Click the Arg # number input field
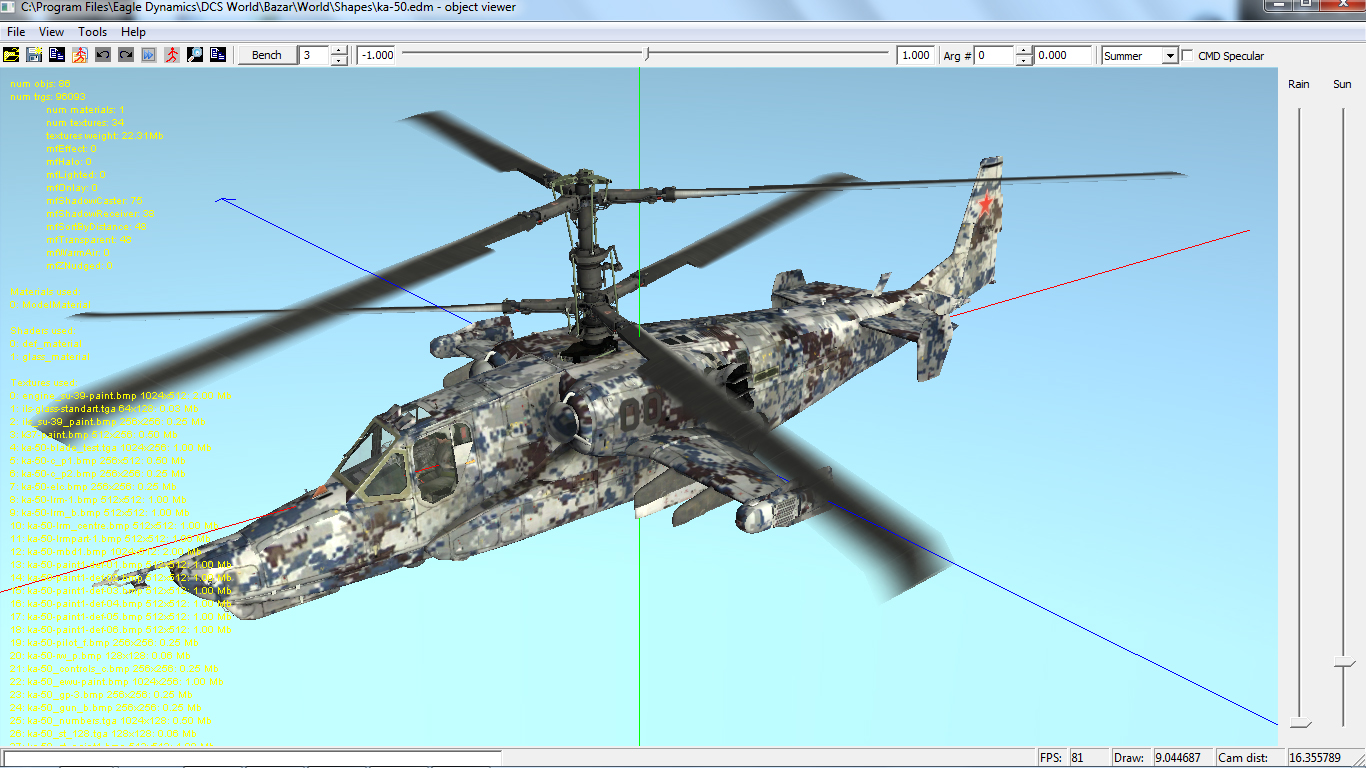The width and height of the screenshot is (1366, 768). click(994, 56)
